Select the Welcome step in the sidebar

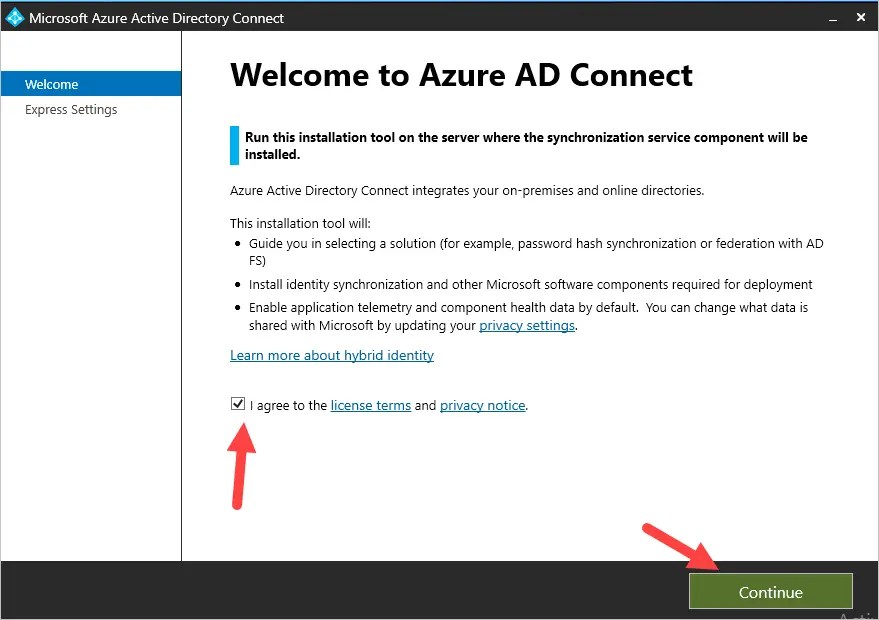(50, 84)
